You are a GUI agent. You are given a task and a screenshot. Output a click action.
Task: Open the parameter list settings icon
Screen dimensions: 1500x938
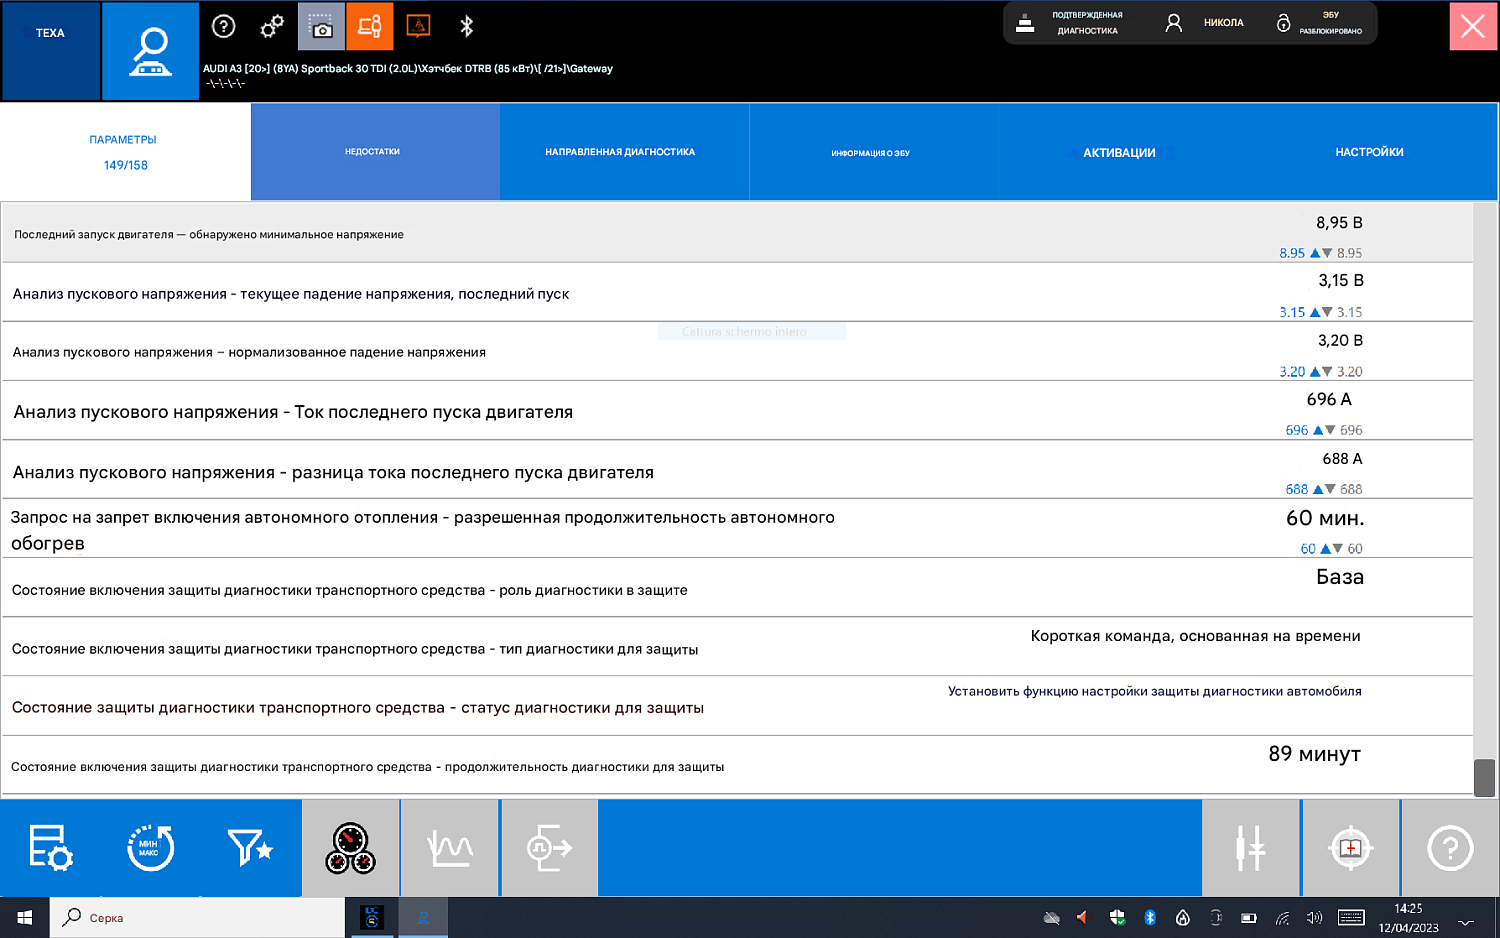[x=50, y=848]
